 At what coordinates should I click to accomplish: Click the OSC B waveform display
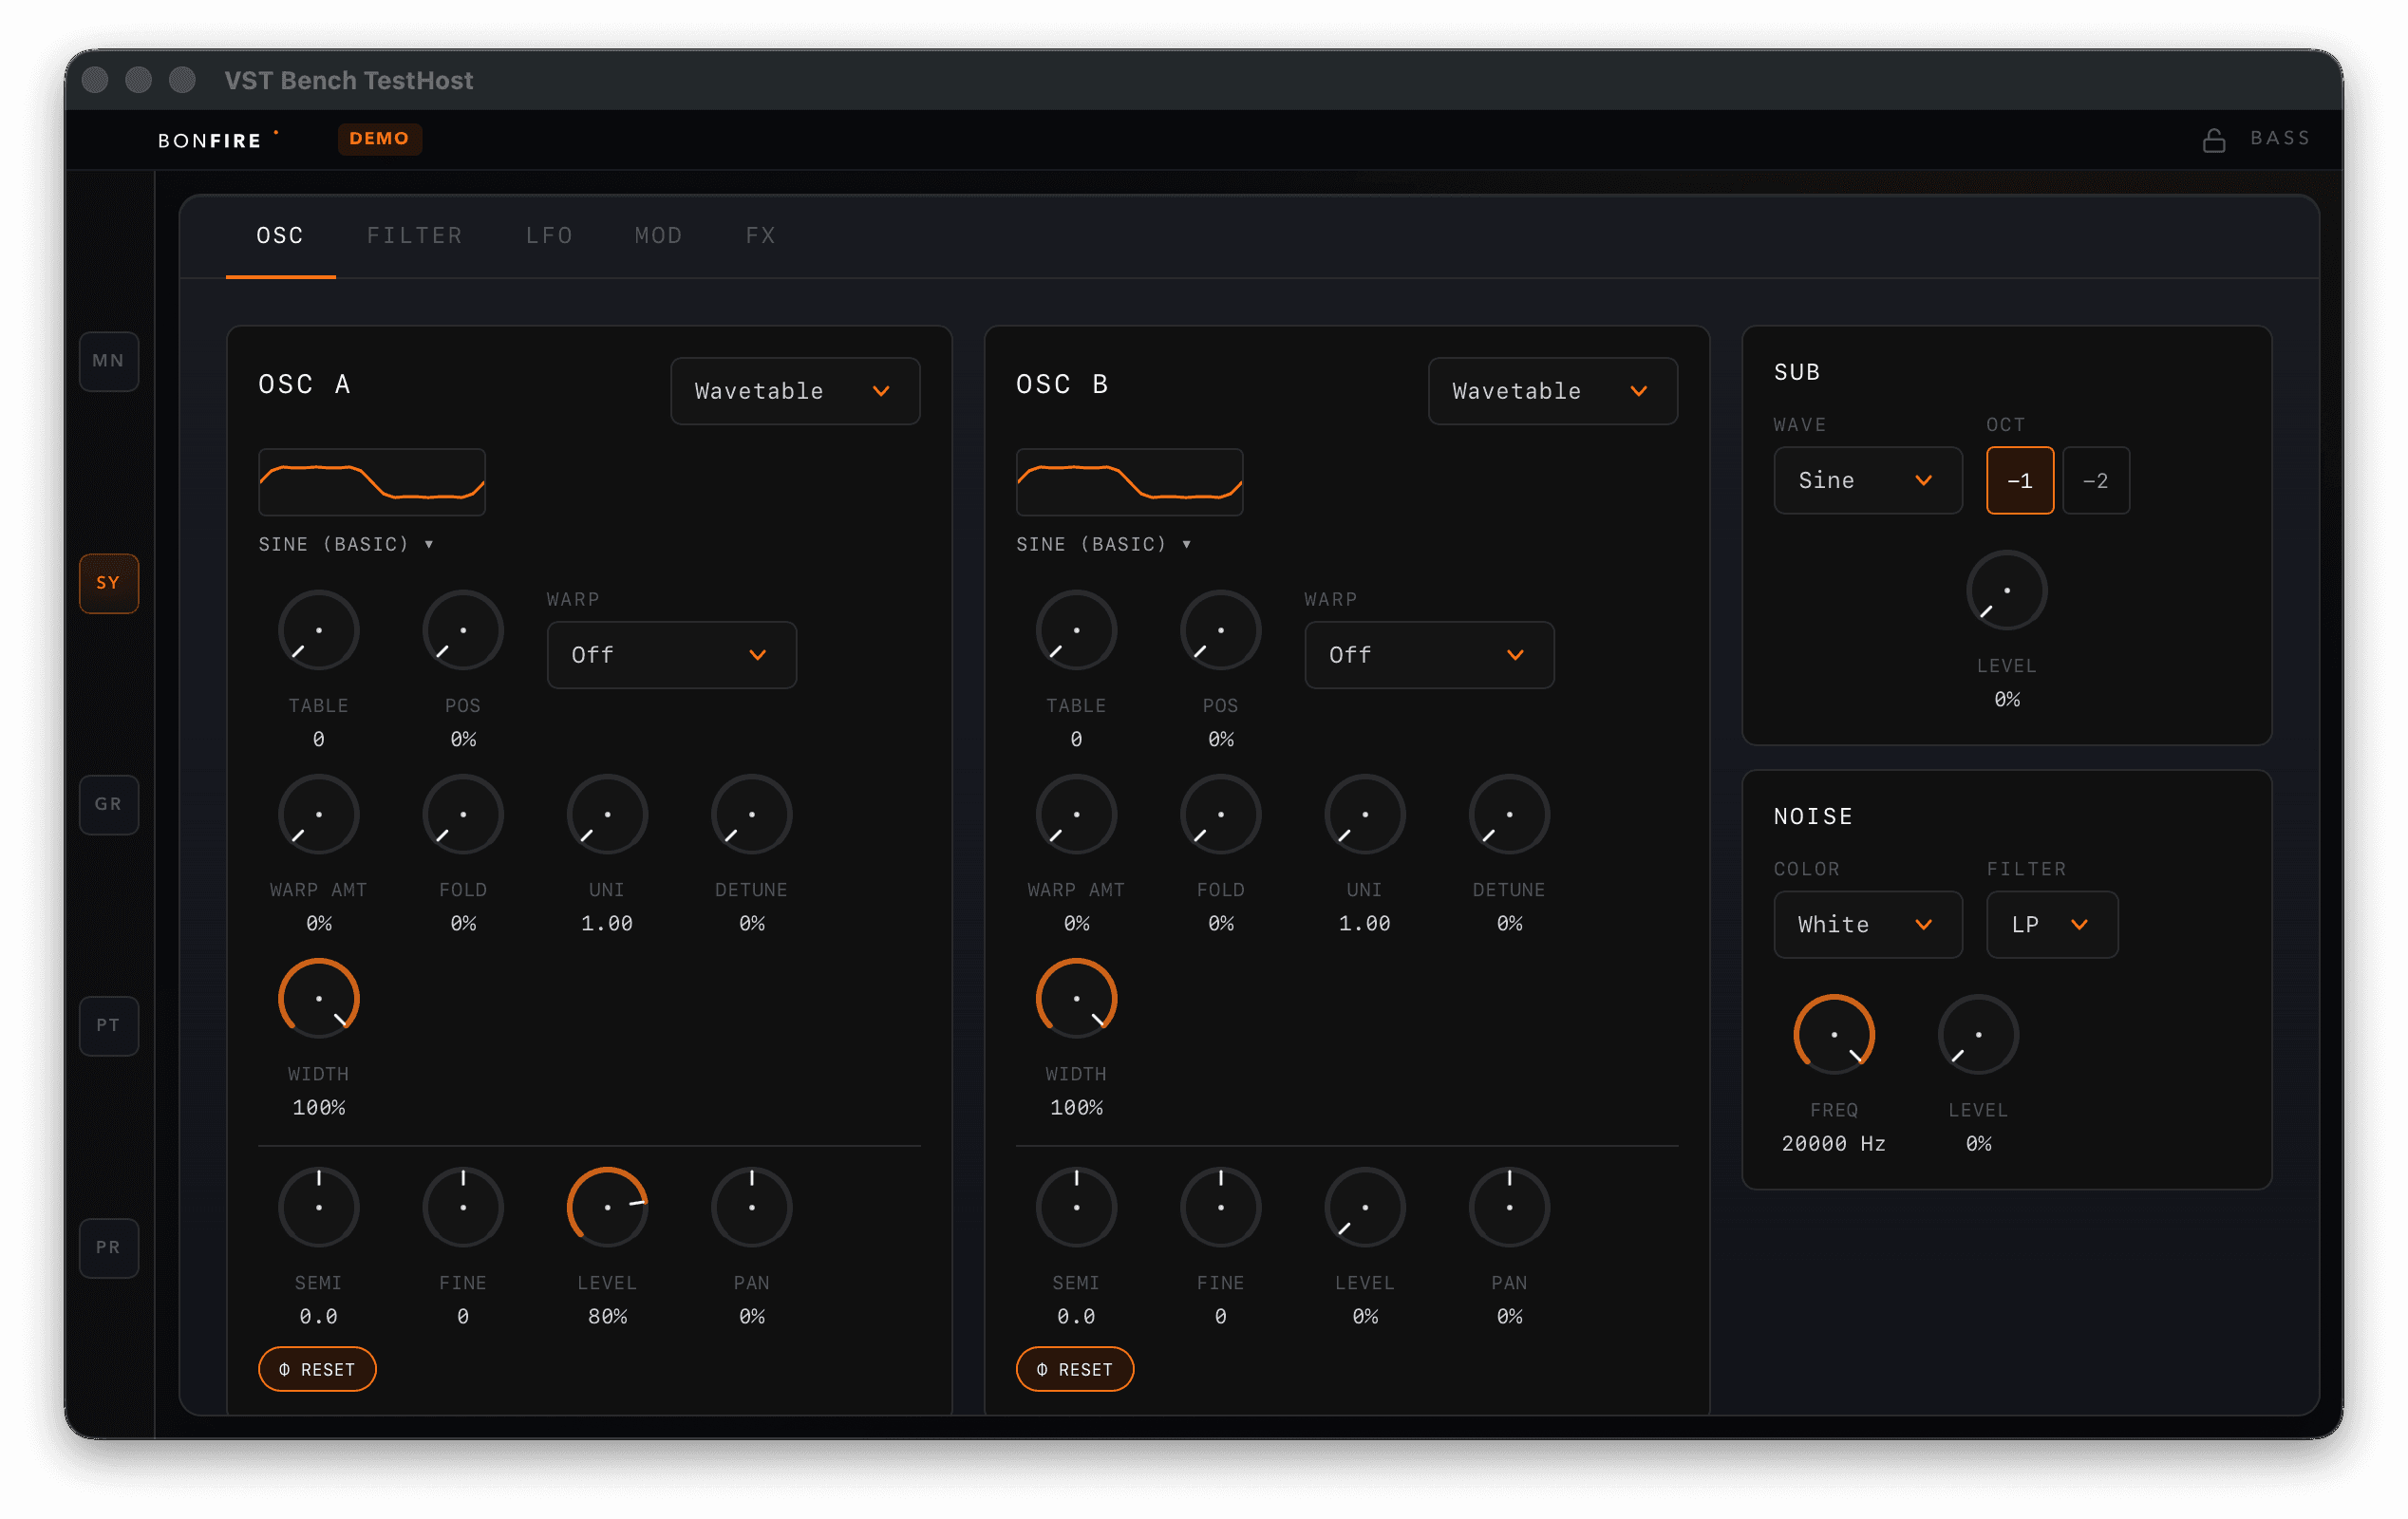click(x=1128, y=481)
